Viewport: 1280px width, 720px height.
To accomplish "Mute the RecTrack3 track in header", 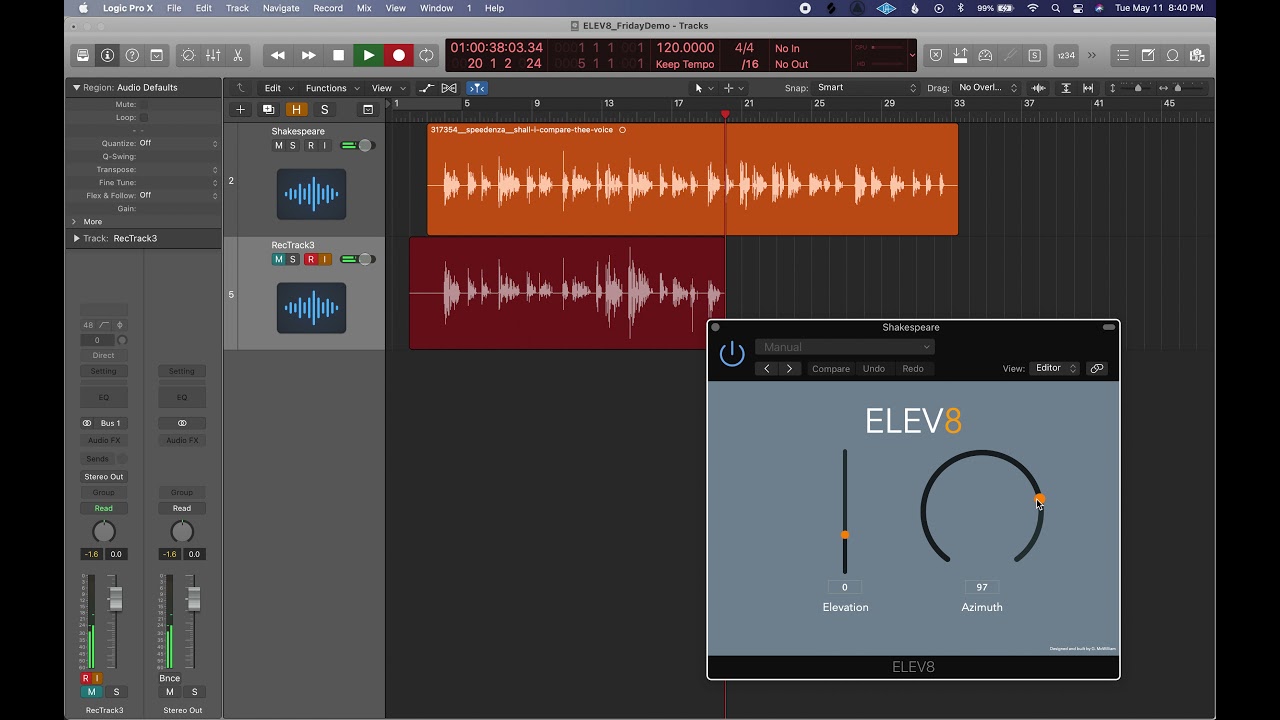I will point(279,259).
